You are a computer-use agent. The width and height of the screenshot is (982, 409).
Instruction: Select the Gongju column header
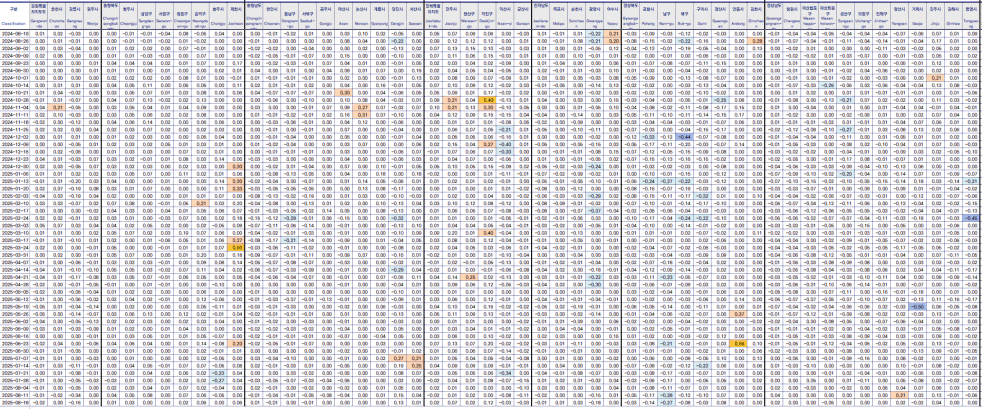(x=326, y=16)
